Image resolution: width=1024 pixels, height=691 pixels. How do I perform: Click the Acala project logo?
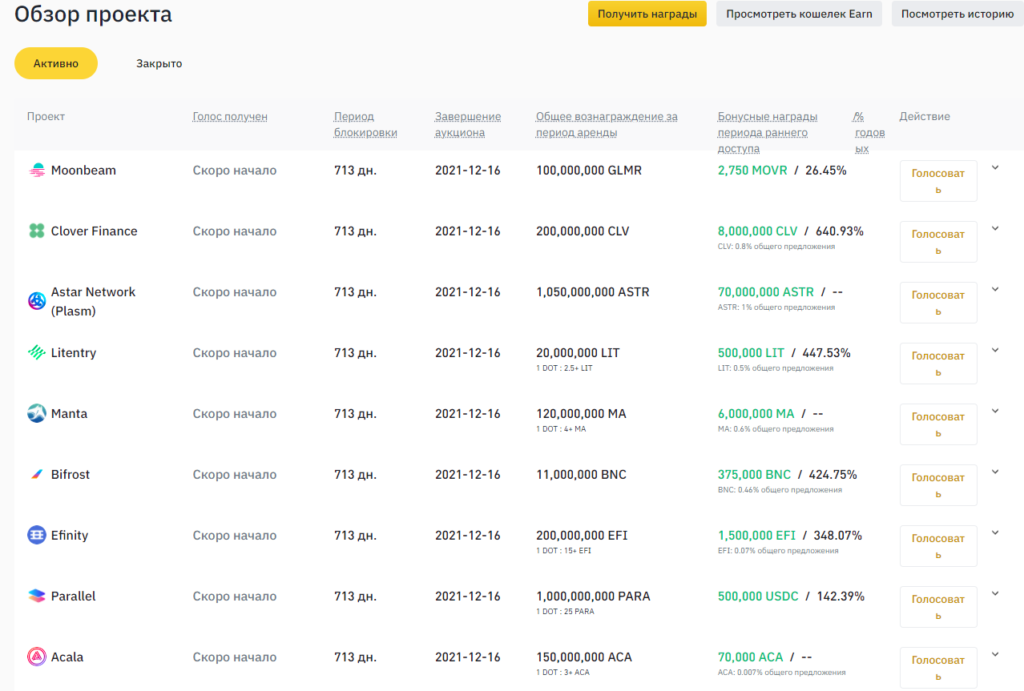(x=36, y=657)
